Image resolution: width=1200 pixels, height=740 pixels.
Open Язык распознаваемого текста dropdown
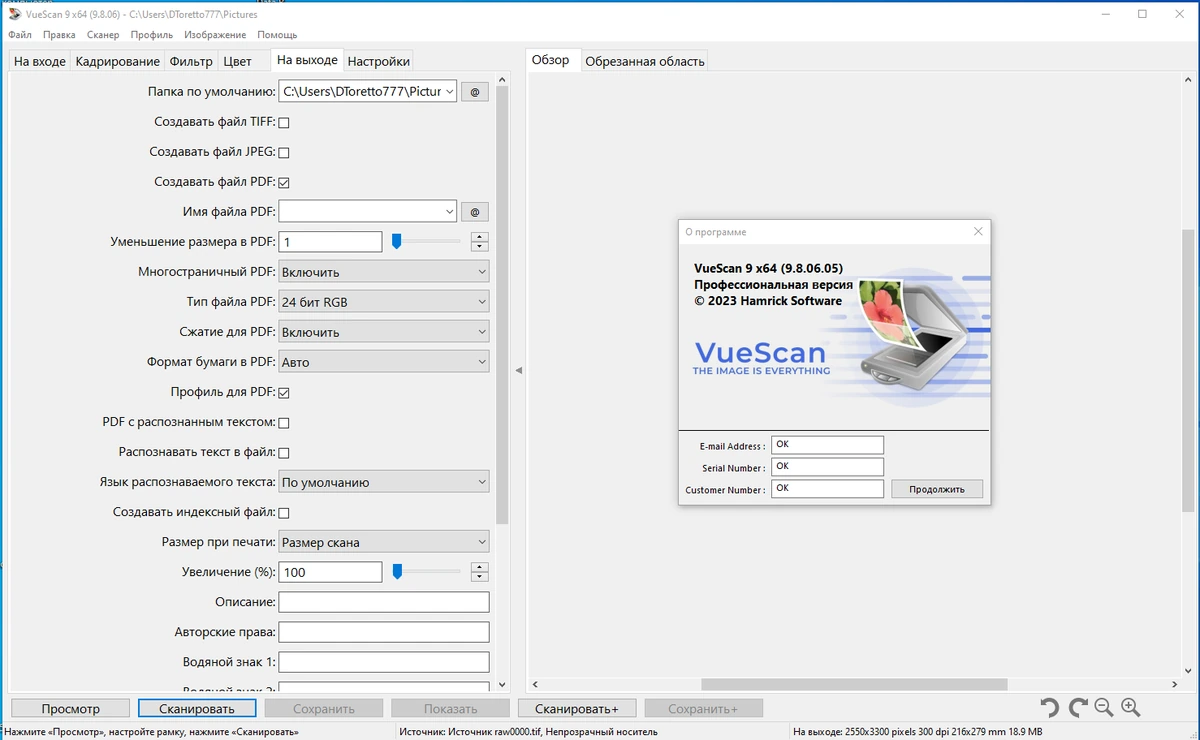384,482
